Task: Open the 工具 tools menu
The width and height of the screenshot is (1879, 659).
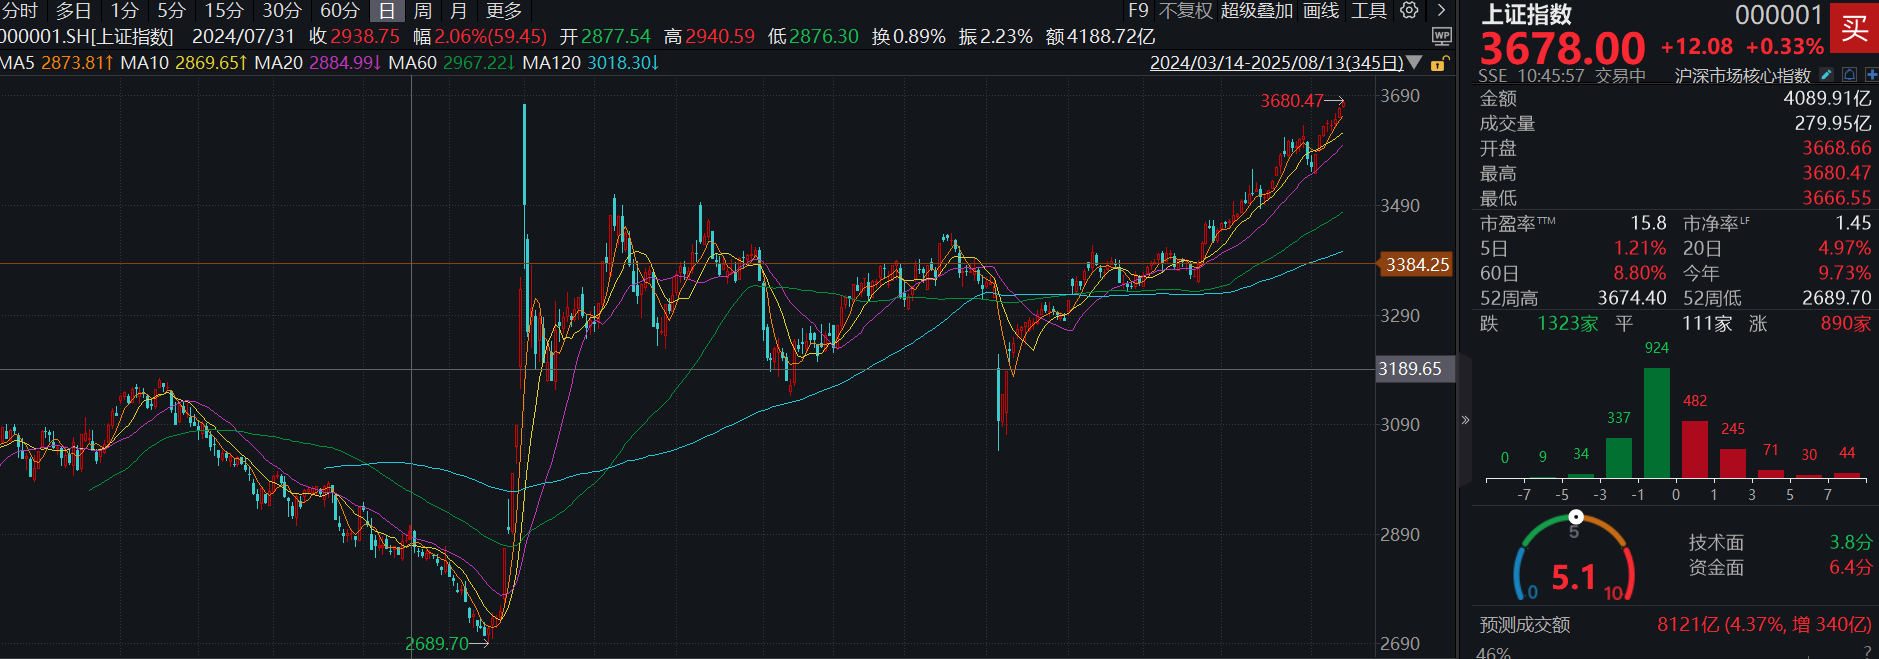Action: pos(1369,10)
